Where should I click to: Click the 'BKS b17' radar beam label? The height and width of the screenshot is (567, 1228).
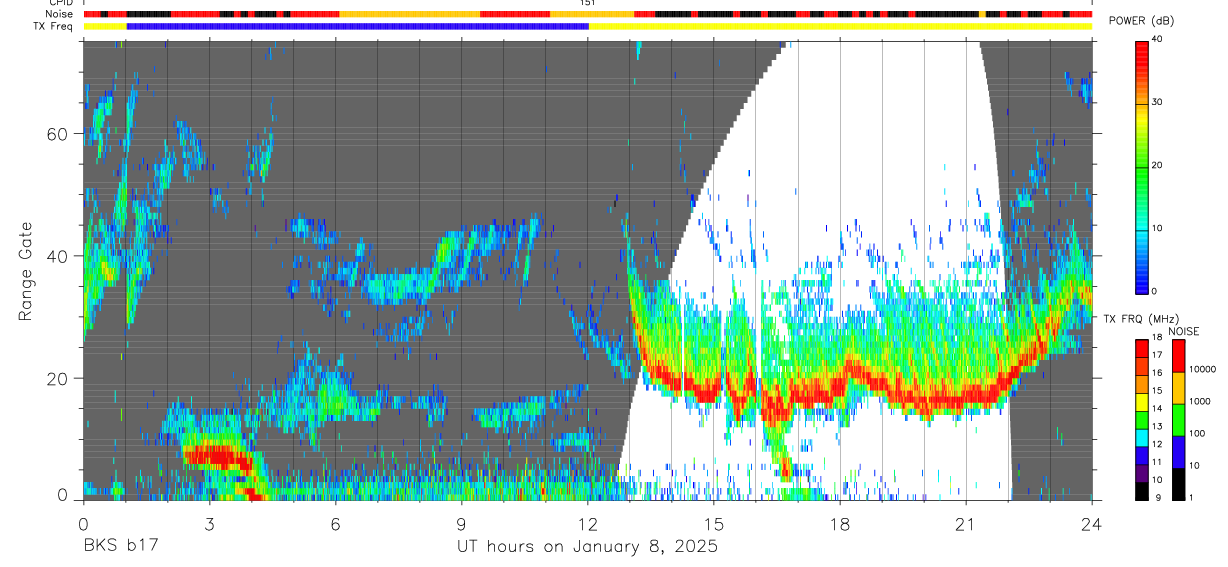point(120,546)
